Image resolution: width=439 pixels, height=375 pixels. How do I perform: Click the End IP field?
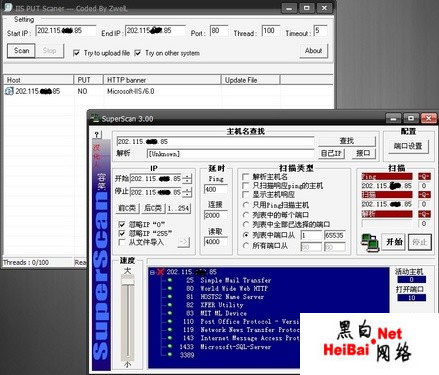(155, 31)
